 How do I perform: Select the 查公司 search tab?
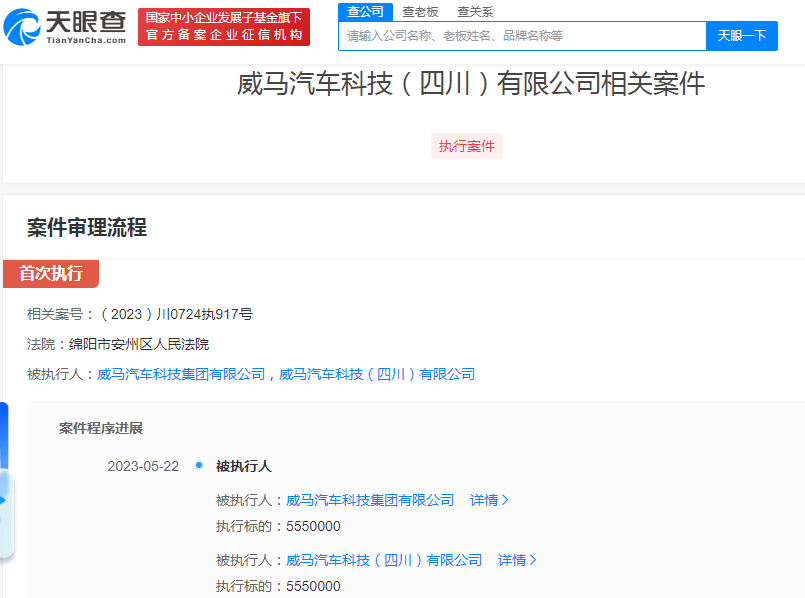click(366, 11)
